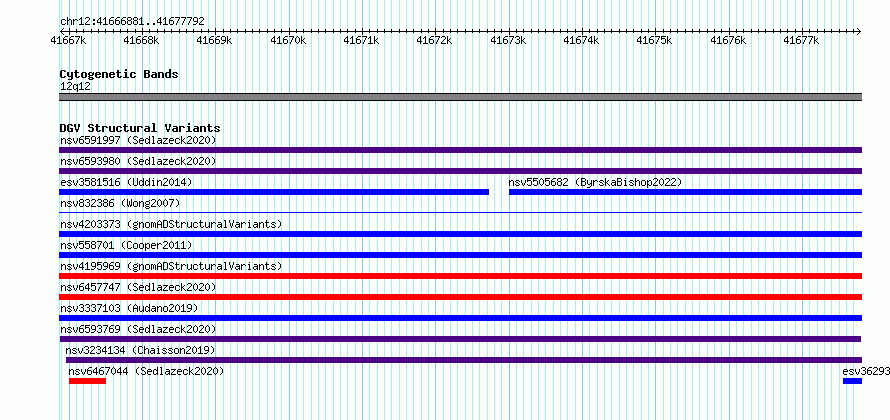Select the esv3581516 blue variant bar
890x420 pixels.
coord(274,192)
